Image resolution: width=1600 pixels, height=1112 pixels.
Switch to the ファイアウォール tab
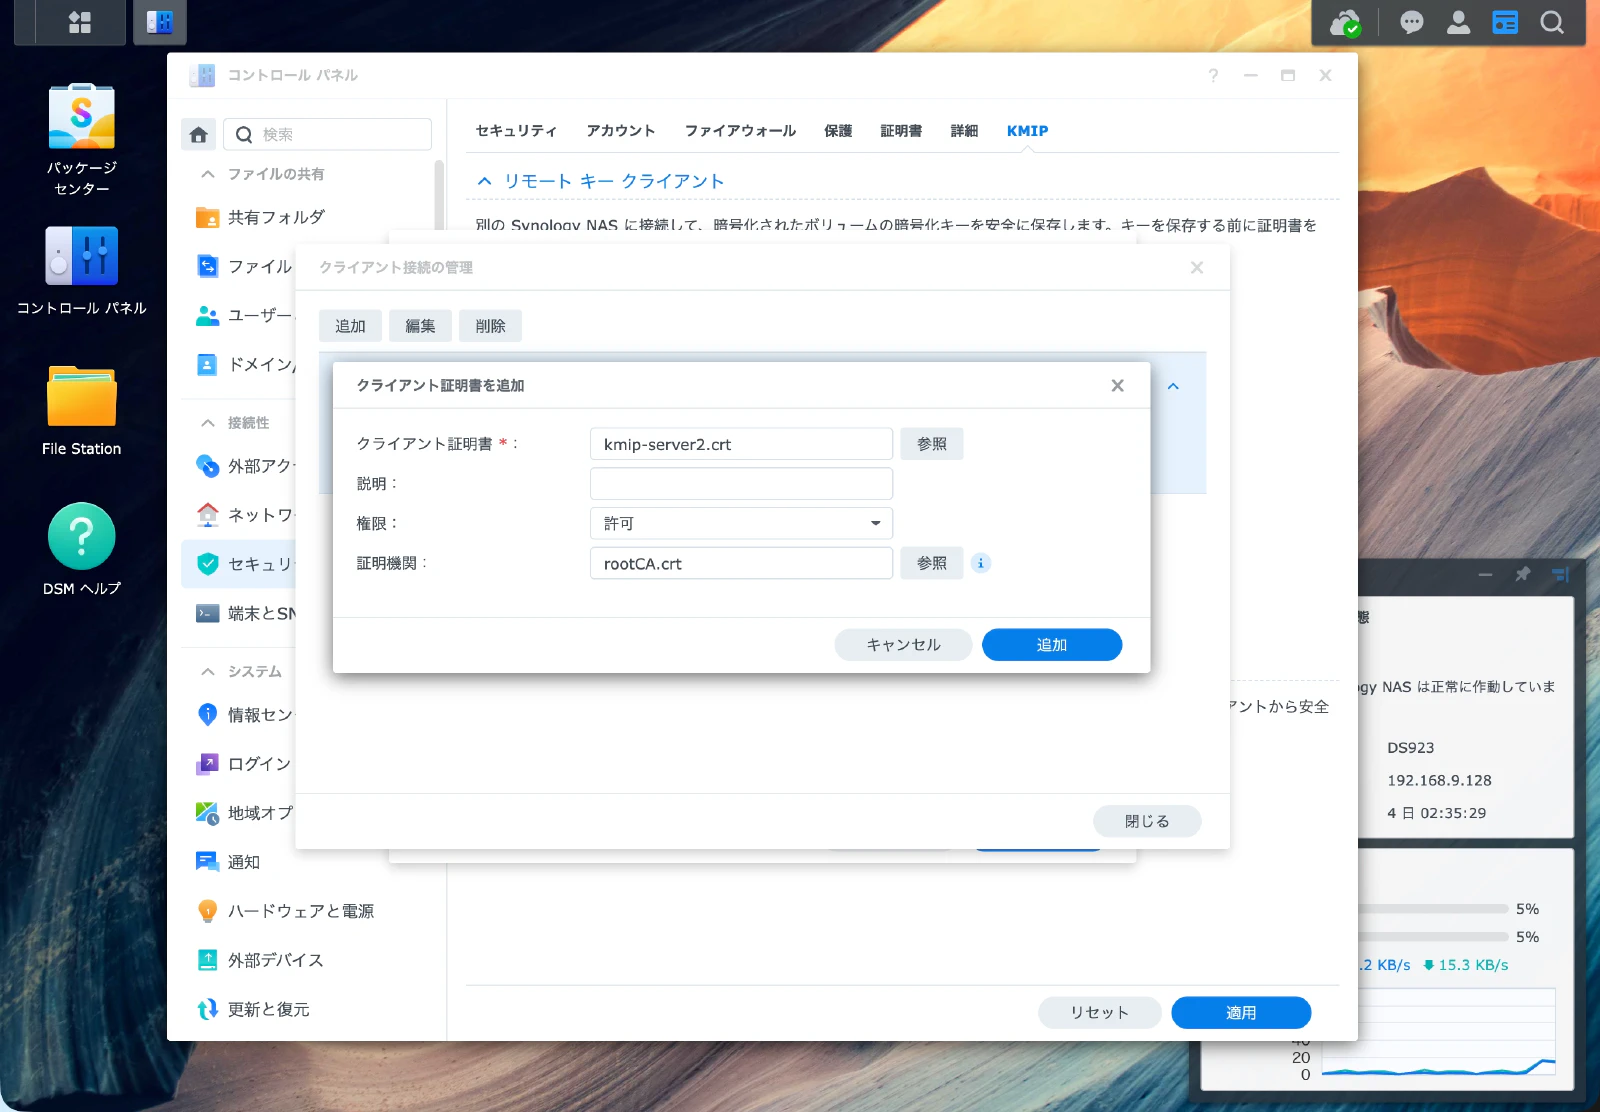740,130
